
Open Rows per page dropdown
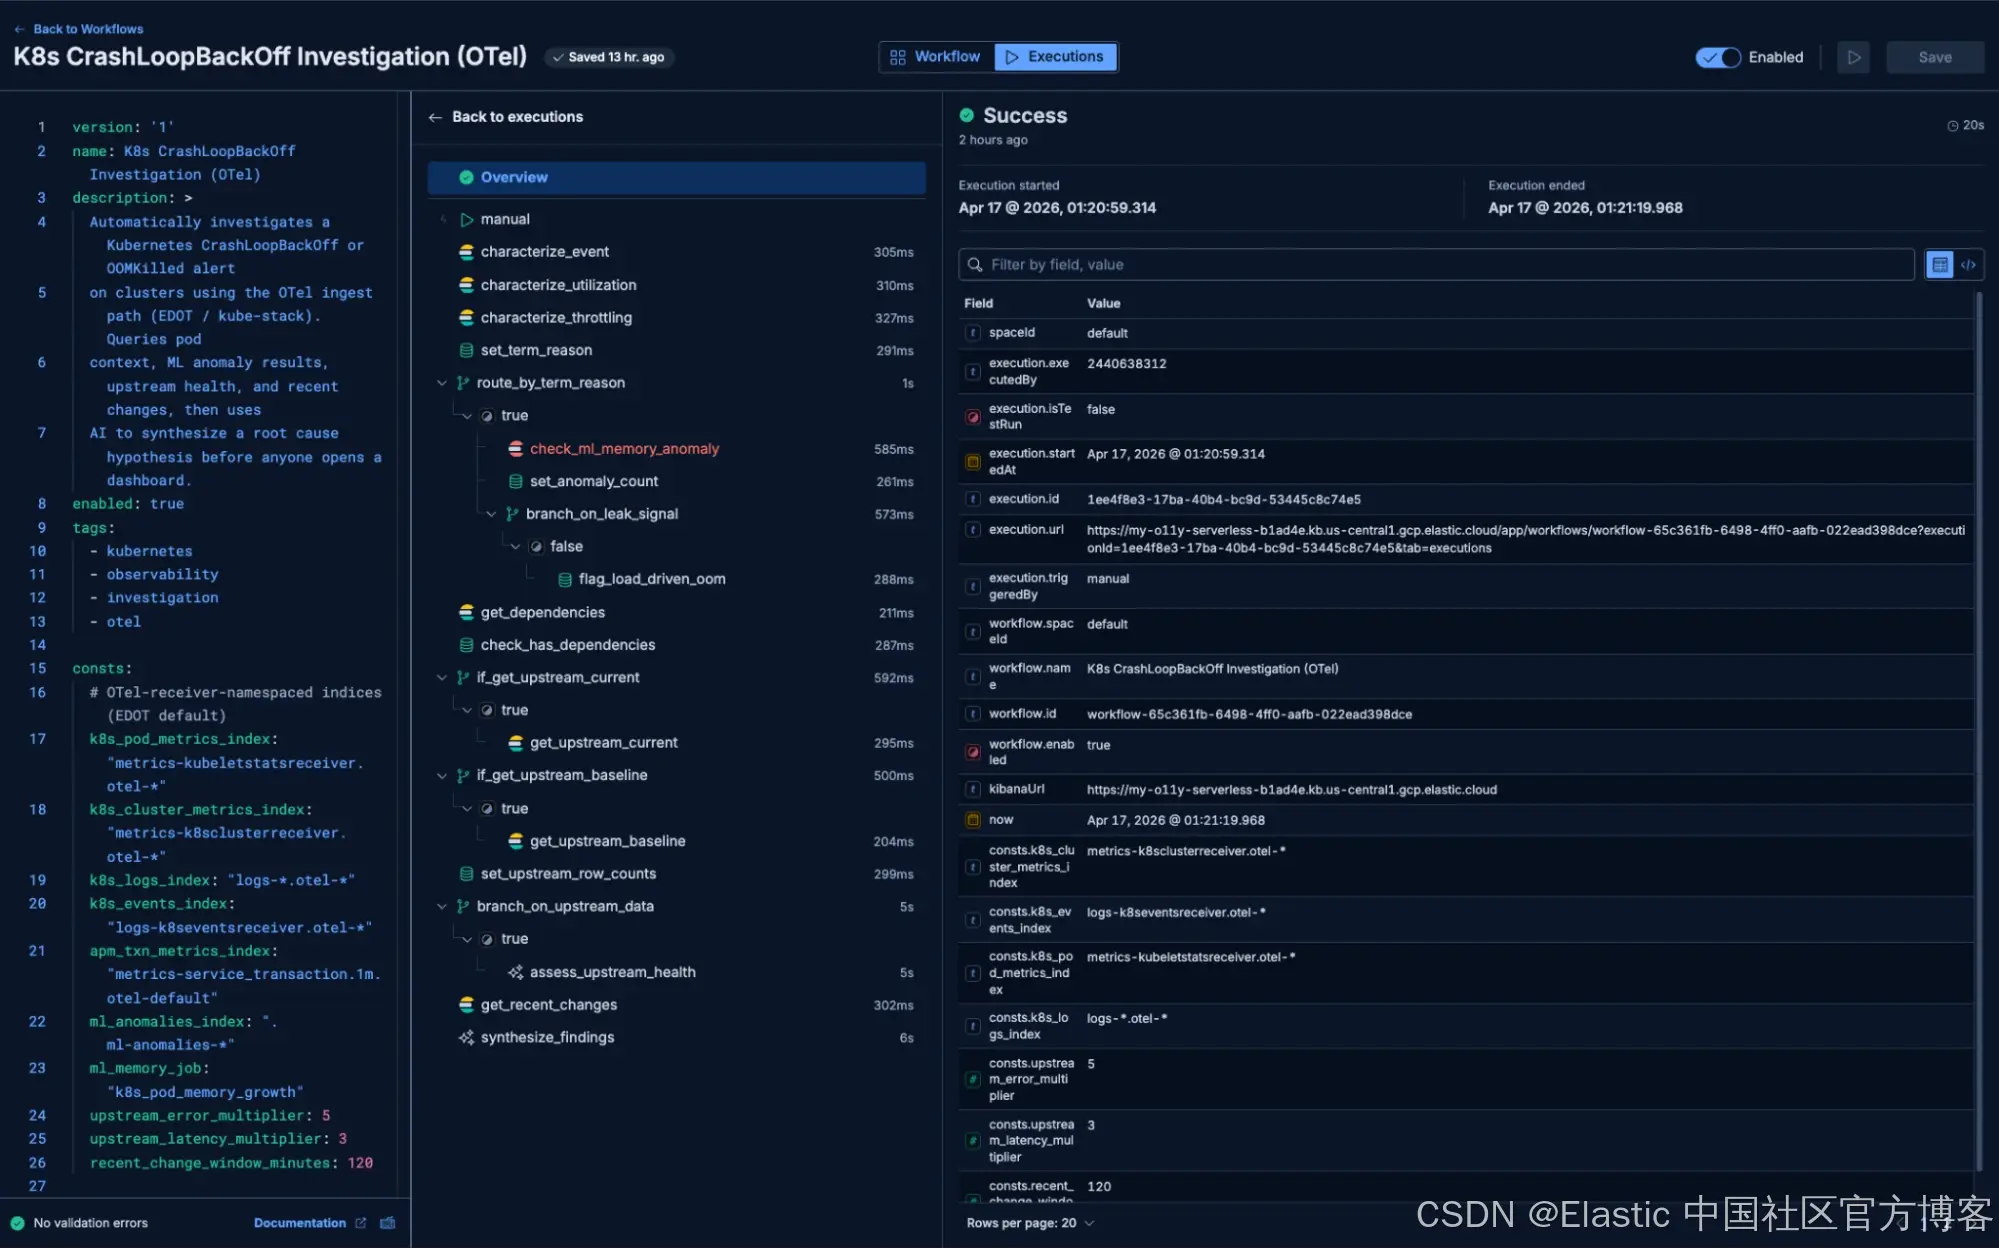(1030, 1222)
